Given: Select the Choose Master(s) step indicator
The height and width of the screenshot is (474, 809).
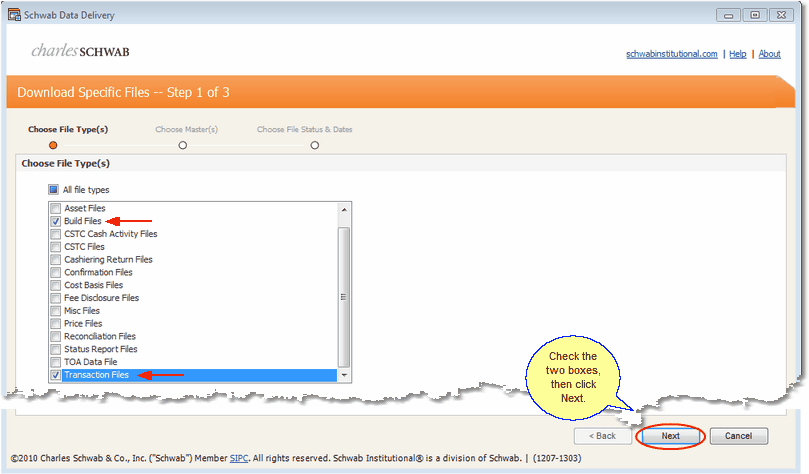Looking at the screenshot, I should click(x=183, y=145).
